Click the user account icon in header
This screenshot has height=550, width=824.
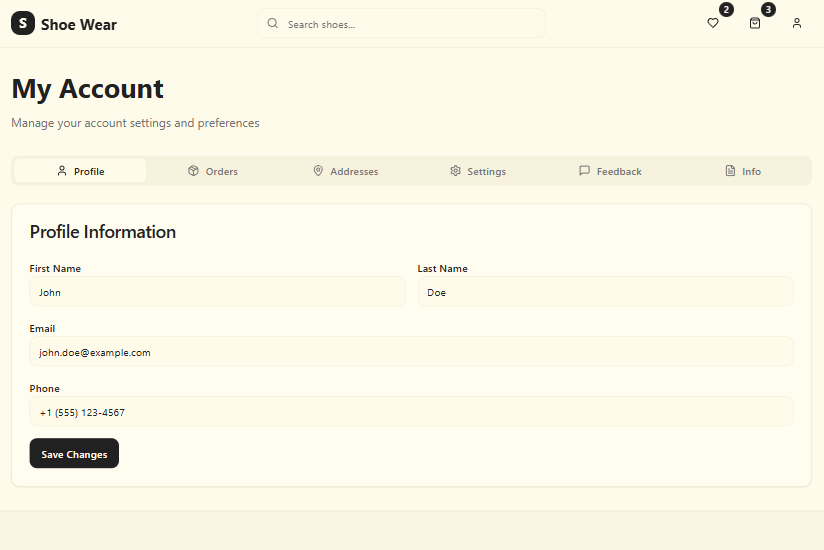(797, 23)
